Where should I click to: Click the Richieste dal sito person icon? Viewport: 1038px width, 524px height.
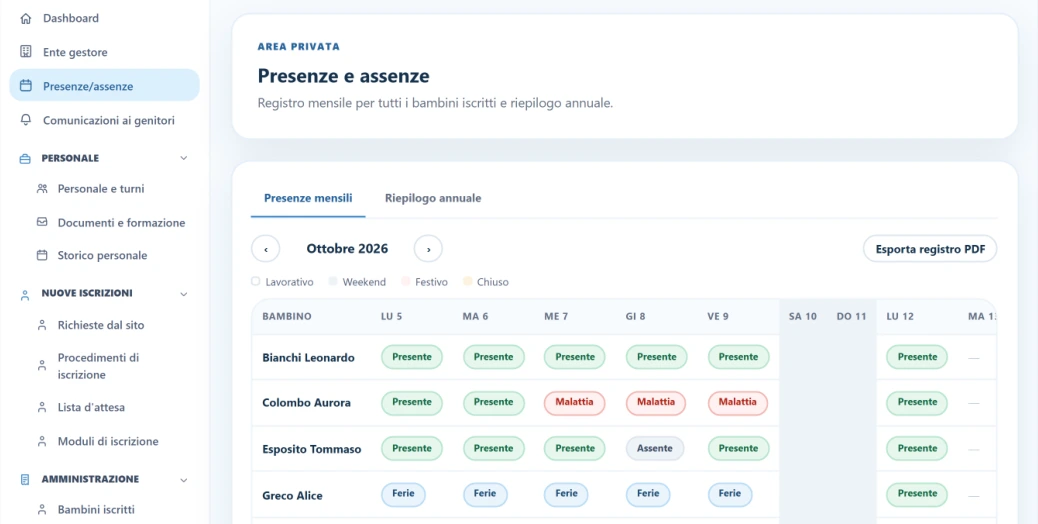click(x=42, y=326)
